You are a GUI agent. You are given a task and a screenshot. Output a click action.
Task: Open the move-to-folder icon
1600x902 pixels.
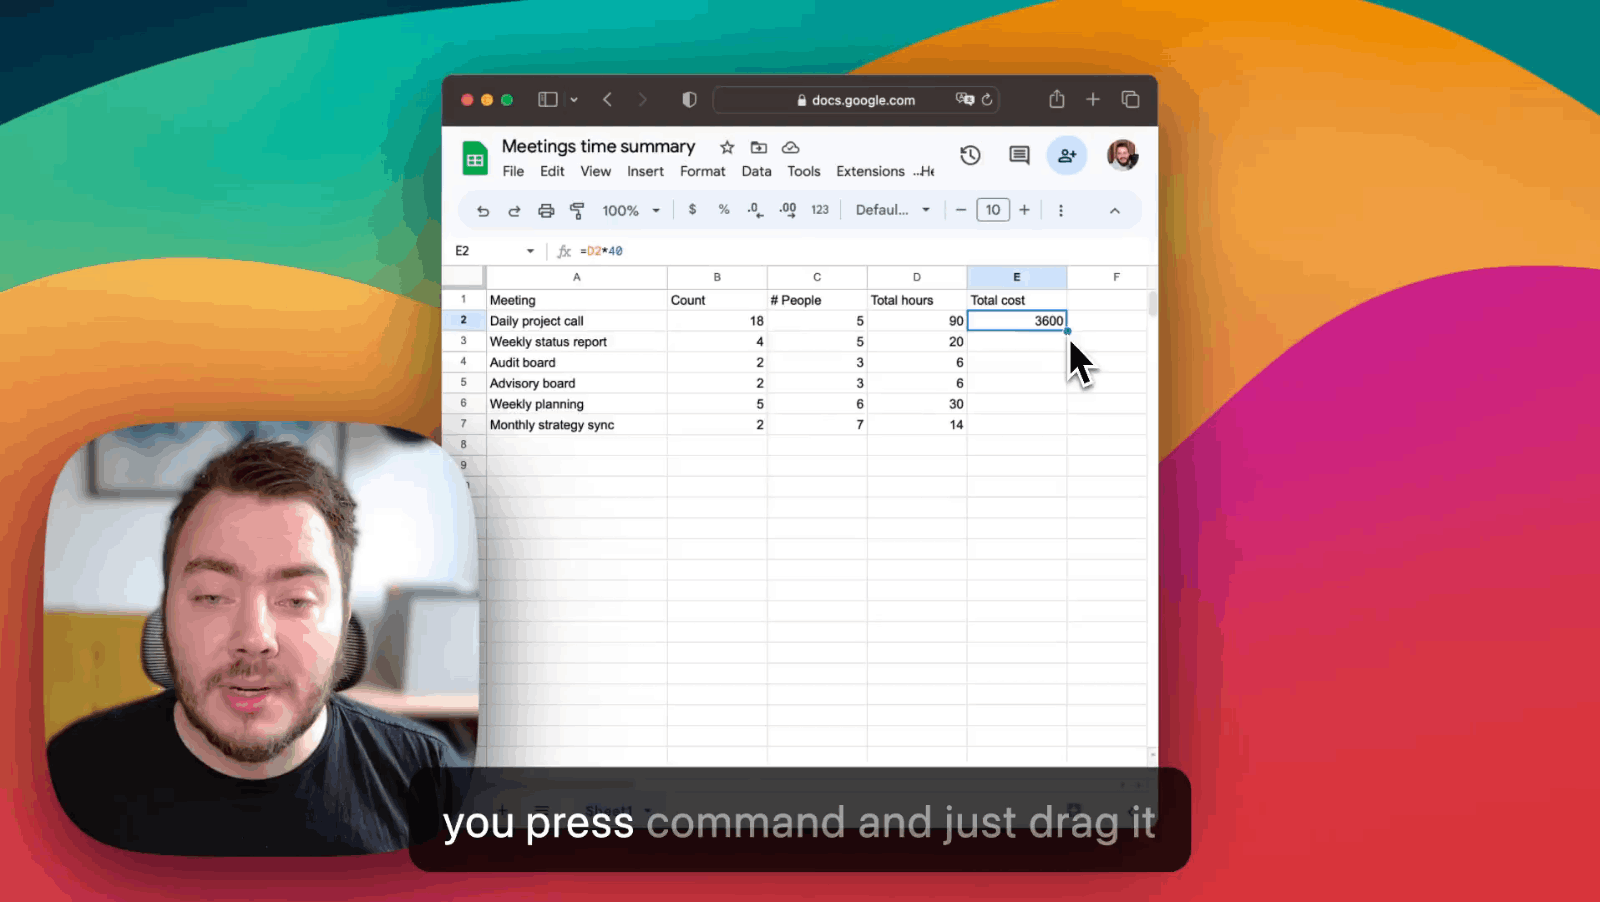(759, 147)
